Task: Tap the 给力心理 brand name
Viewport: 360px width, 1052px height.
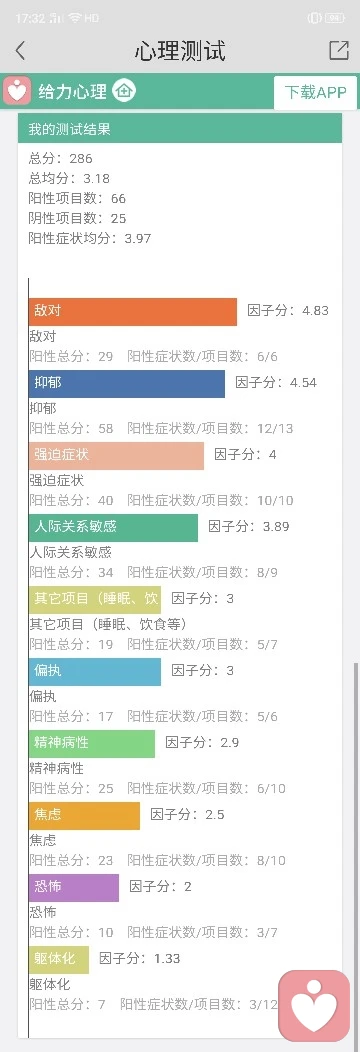Action: coord(72,91)
